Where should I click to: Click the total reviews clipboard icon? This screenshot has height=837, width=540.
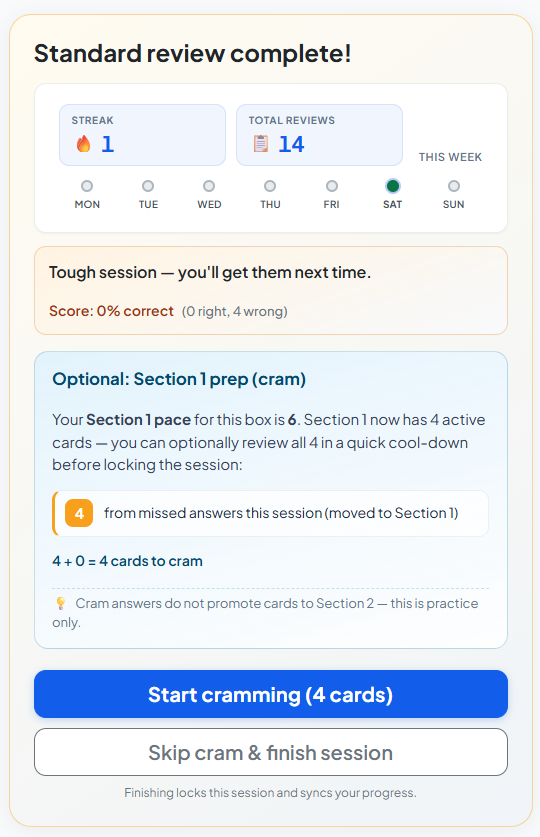(260, 144)
